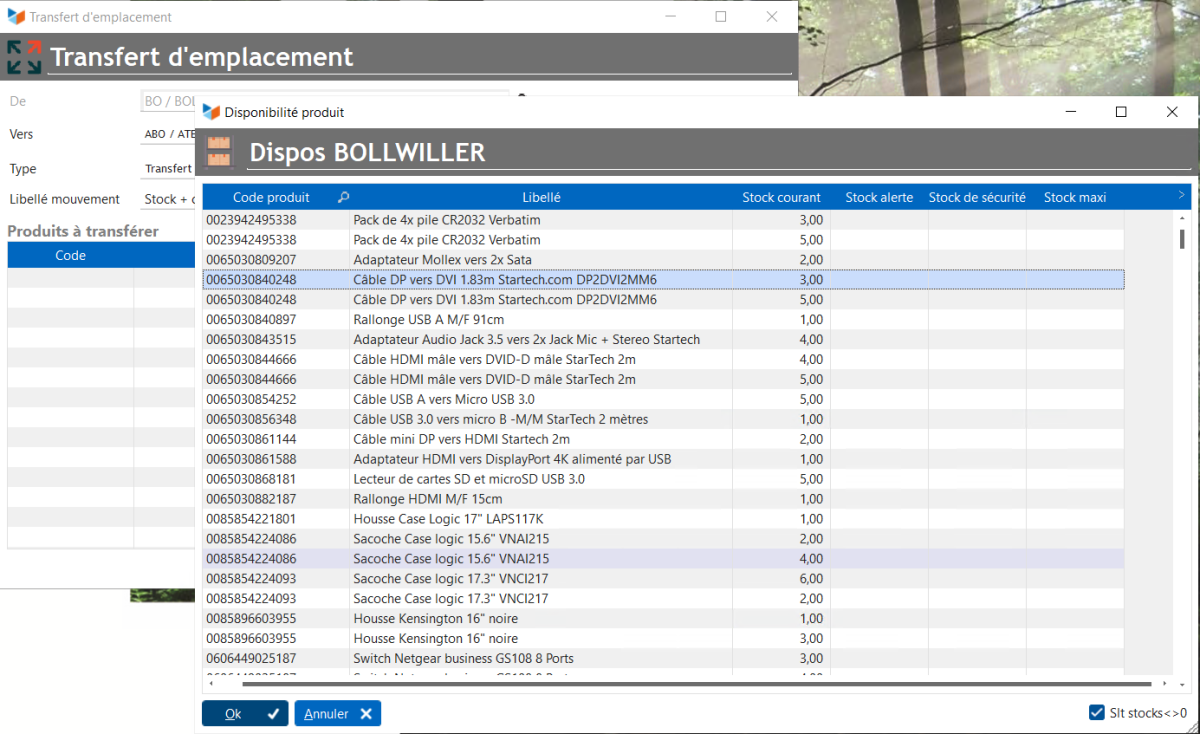Toggle the Slt stocks<>0 checkbox
Image resolution: width=1200 pixels, height=734 pixels.
(x=1097, y=713)
